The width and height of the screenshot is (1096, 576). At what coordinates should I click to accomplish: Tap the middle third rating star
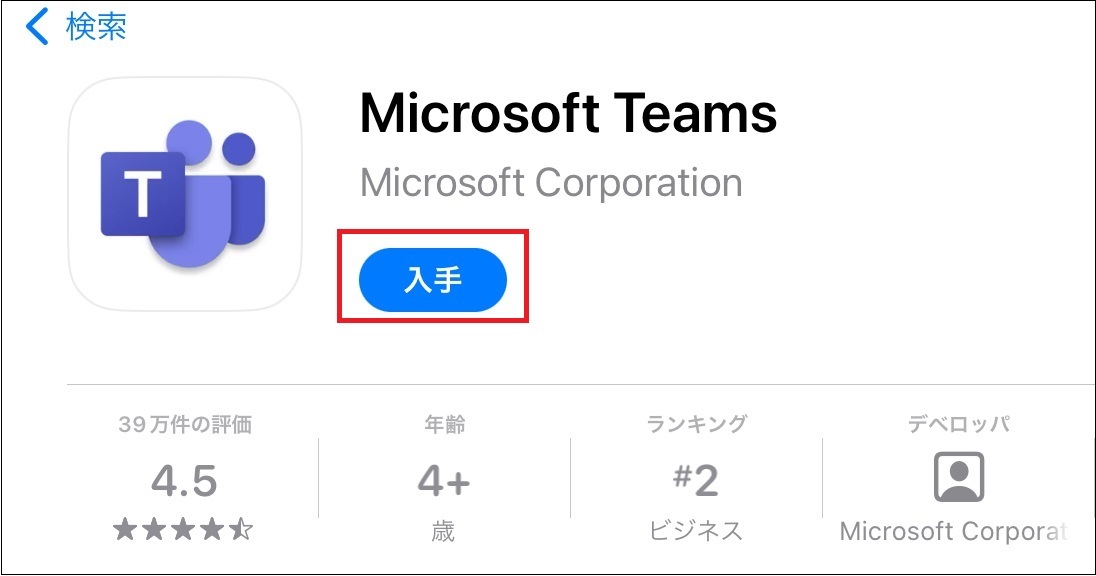tap(184, 530)
